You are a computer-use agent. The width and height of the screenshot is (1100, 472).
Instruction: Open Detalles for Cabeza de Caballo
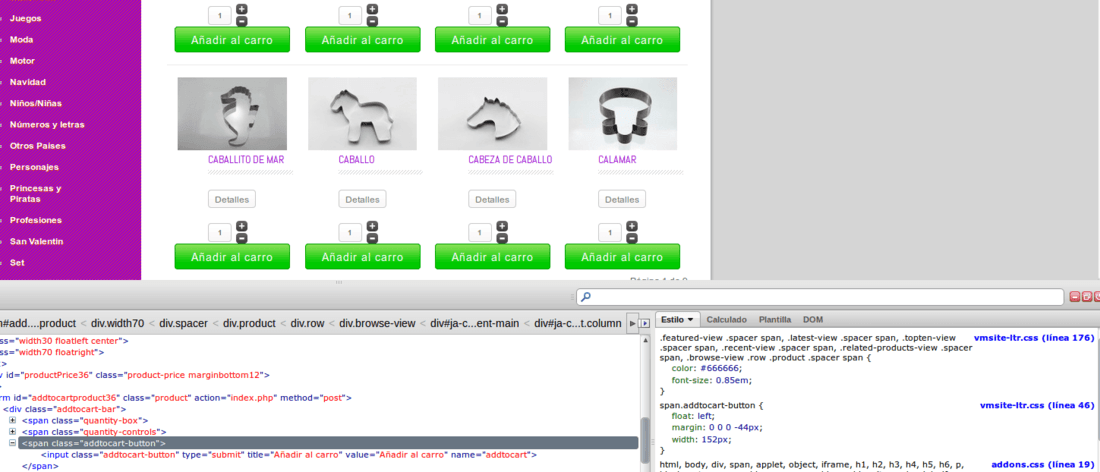pos(492,199)
